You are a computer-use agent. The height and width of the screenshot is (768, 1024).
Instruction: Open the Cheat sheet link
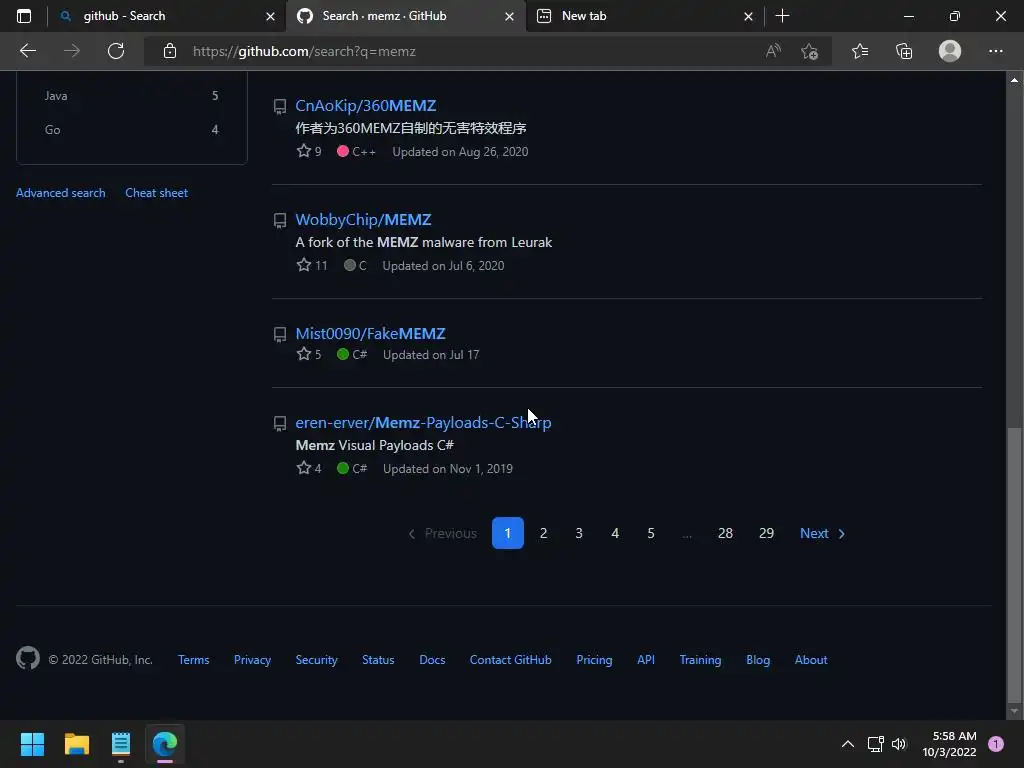click(x=156, y=193)
